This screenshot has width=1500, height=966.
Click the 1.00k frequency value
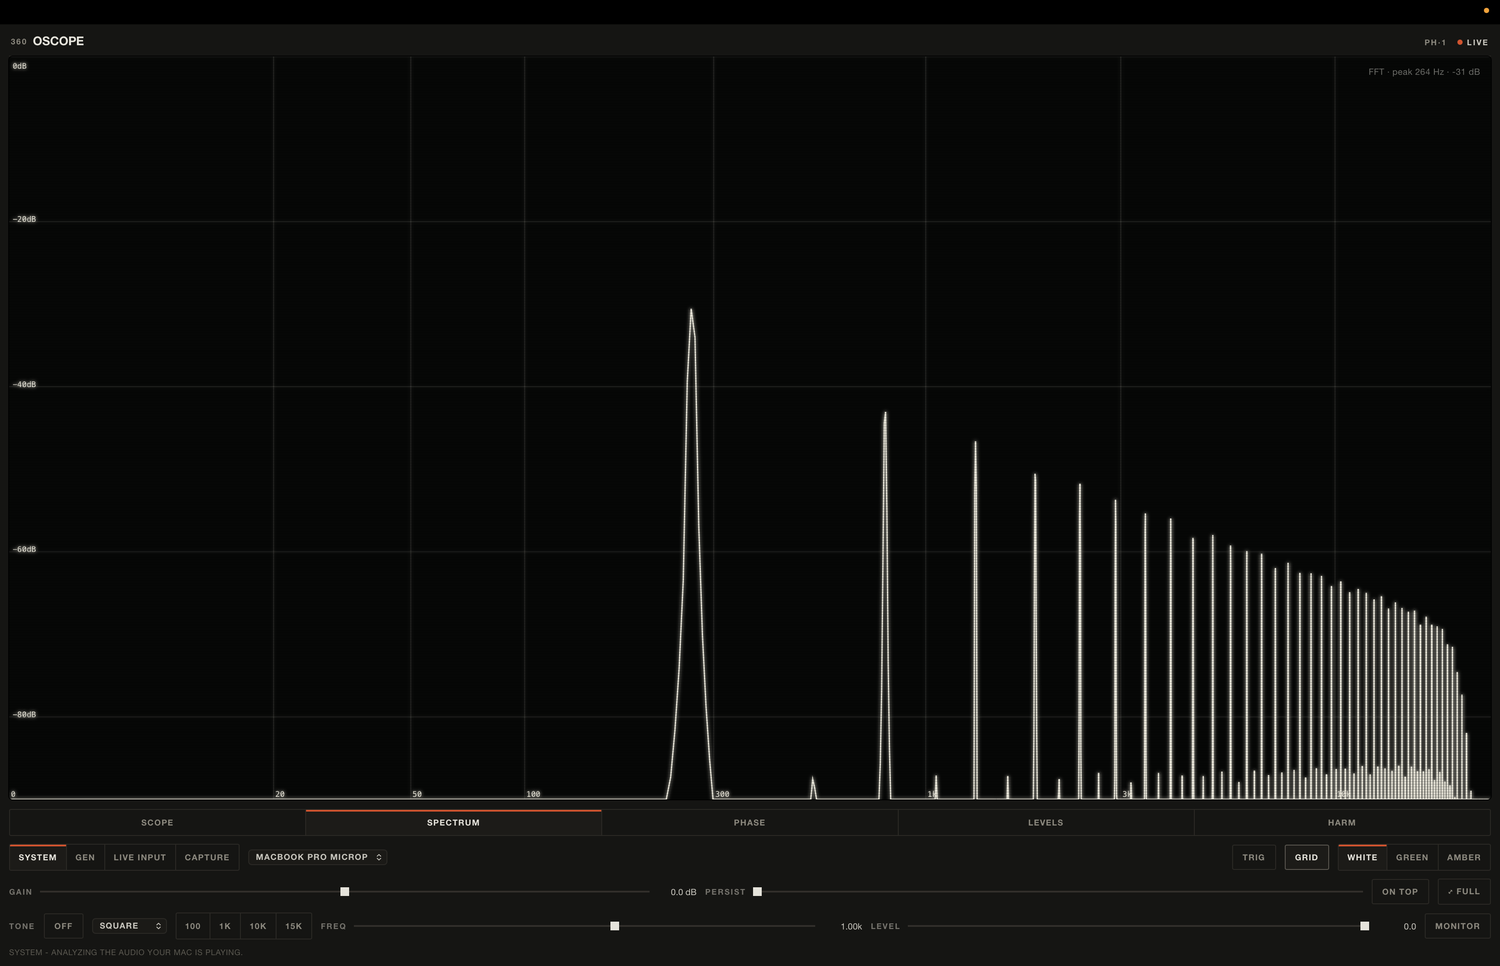(851, 927)
